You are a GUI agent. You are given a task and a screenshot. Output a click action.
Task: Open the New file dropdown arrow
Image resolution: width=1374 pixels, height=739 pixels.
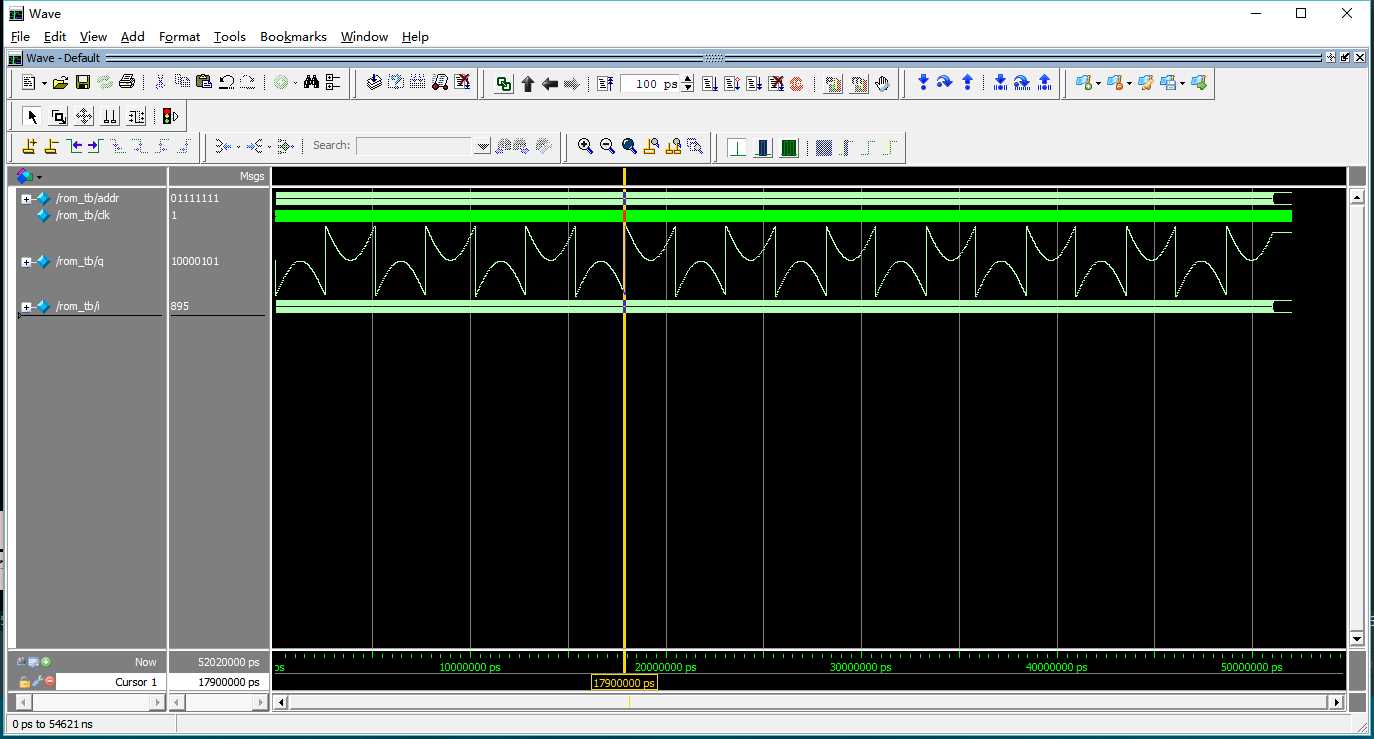tap(44, 83)
